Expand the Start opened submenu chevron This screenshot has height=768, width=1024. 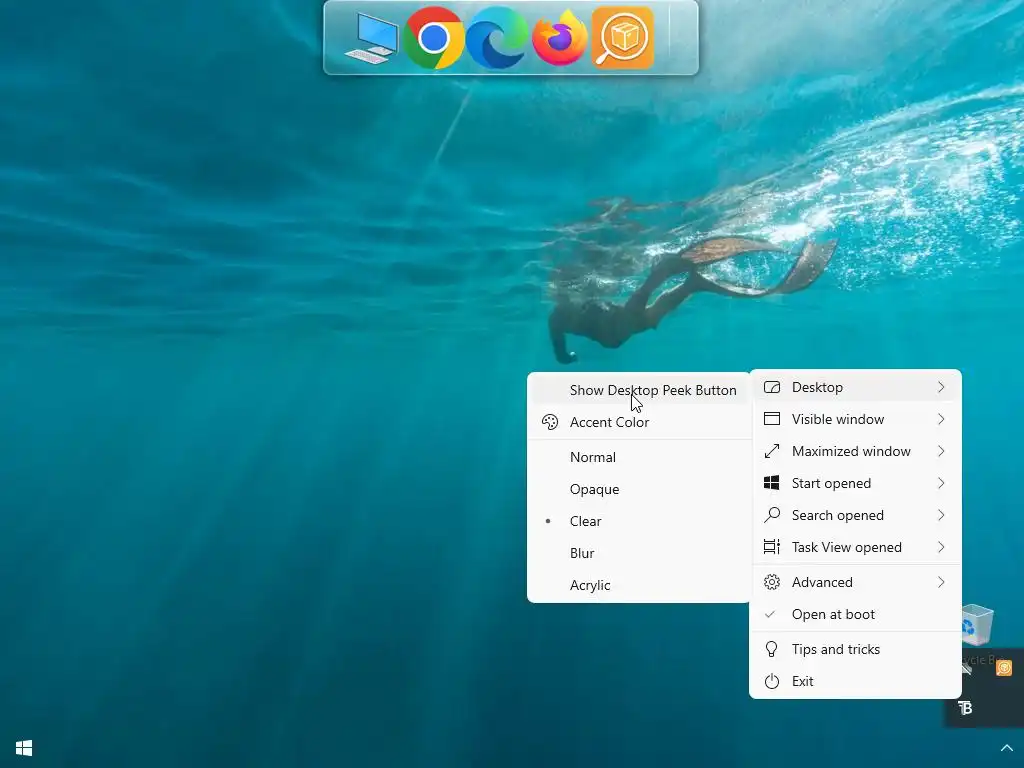tap(941, 483)
